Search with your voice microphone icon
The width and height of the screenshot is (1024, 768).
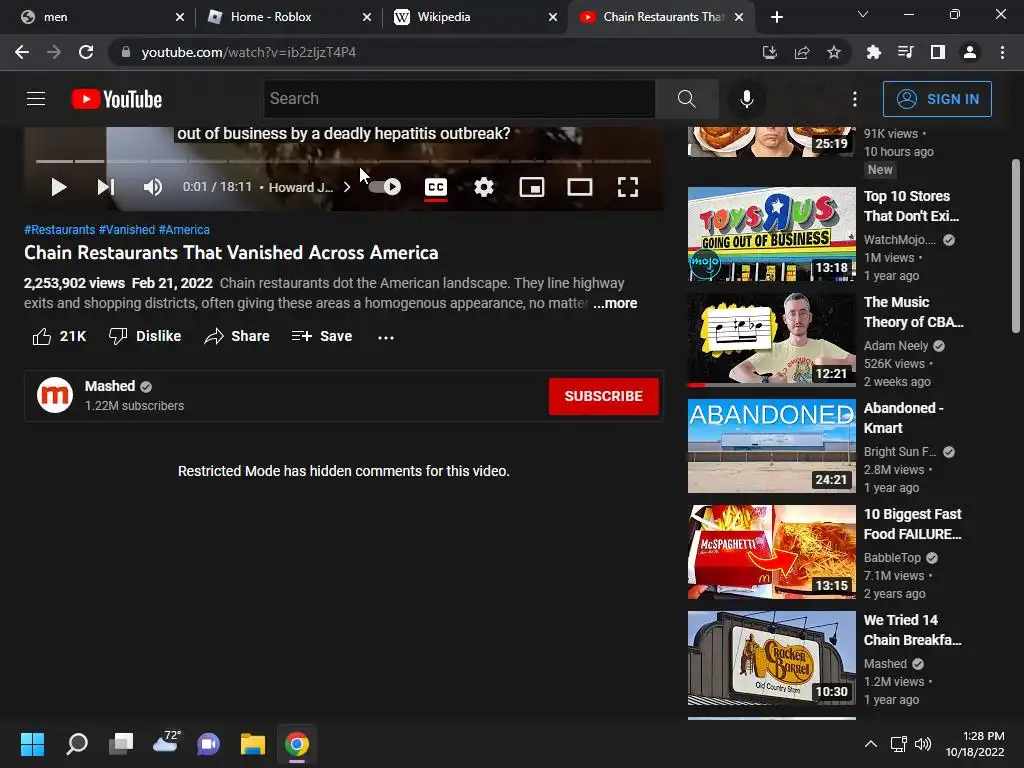(x=746, y=99)
